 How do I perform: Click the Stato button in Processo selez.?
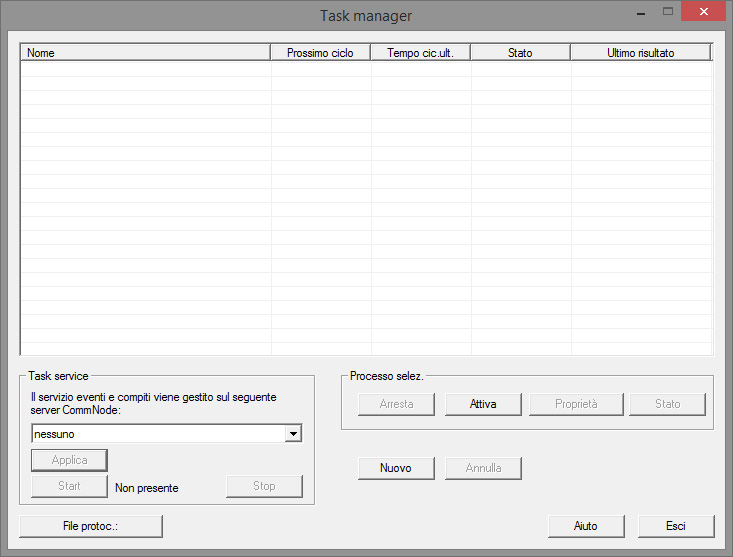tap(667, 404)
